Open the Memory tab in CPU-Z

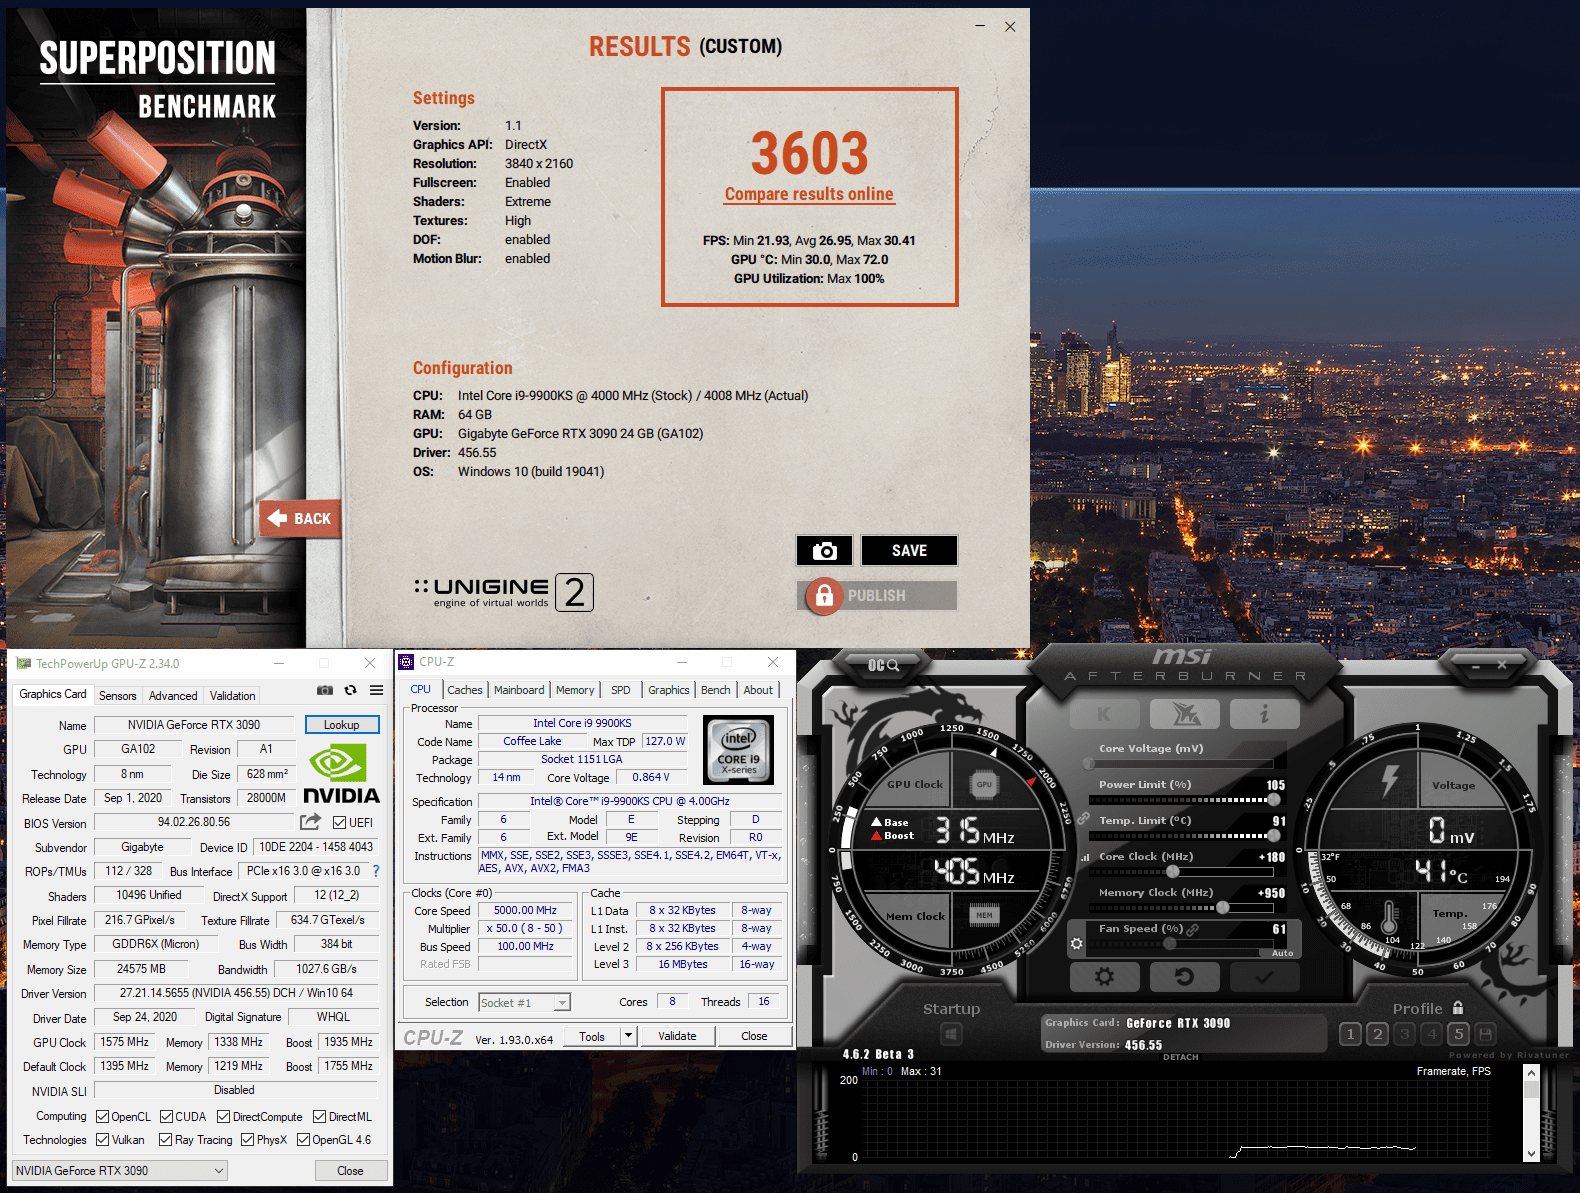pyautogui.click(x=575, y=690)
